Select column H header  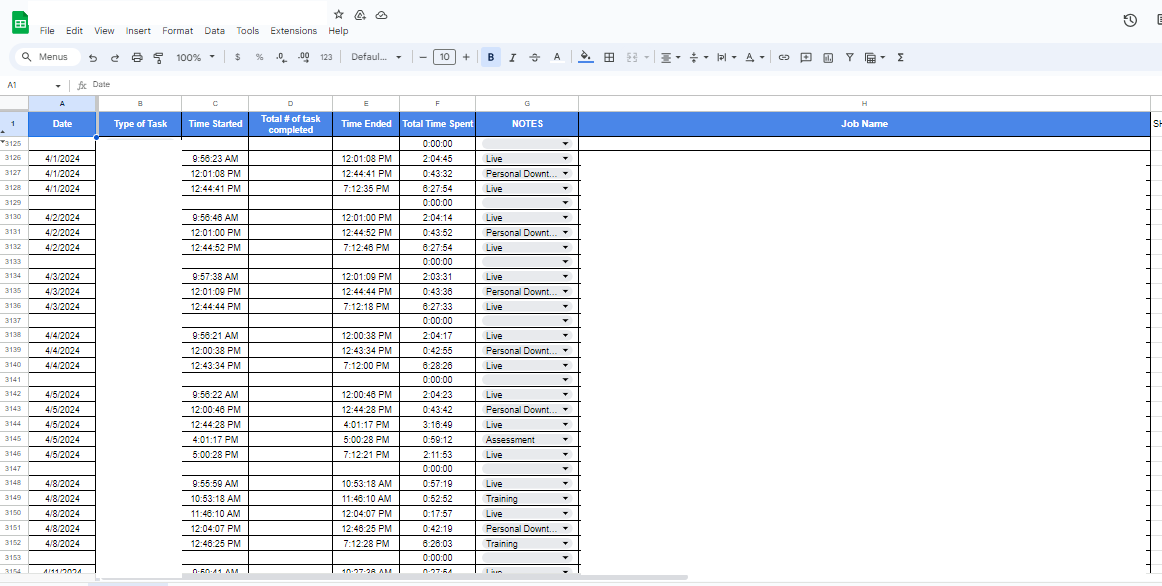864,104
